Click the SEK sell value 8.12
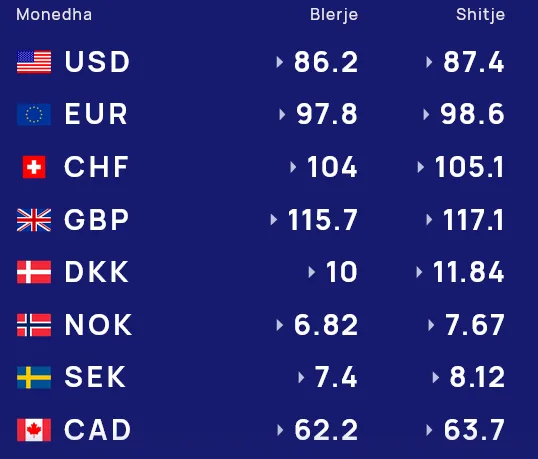 coord(477,377)
